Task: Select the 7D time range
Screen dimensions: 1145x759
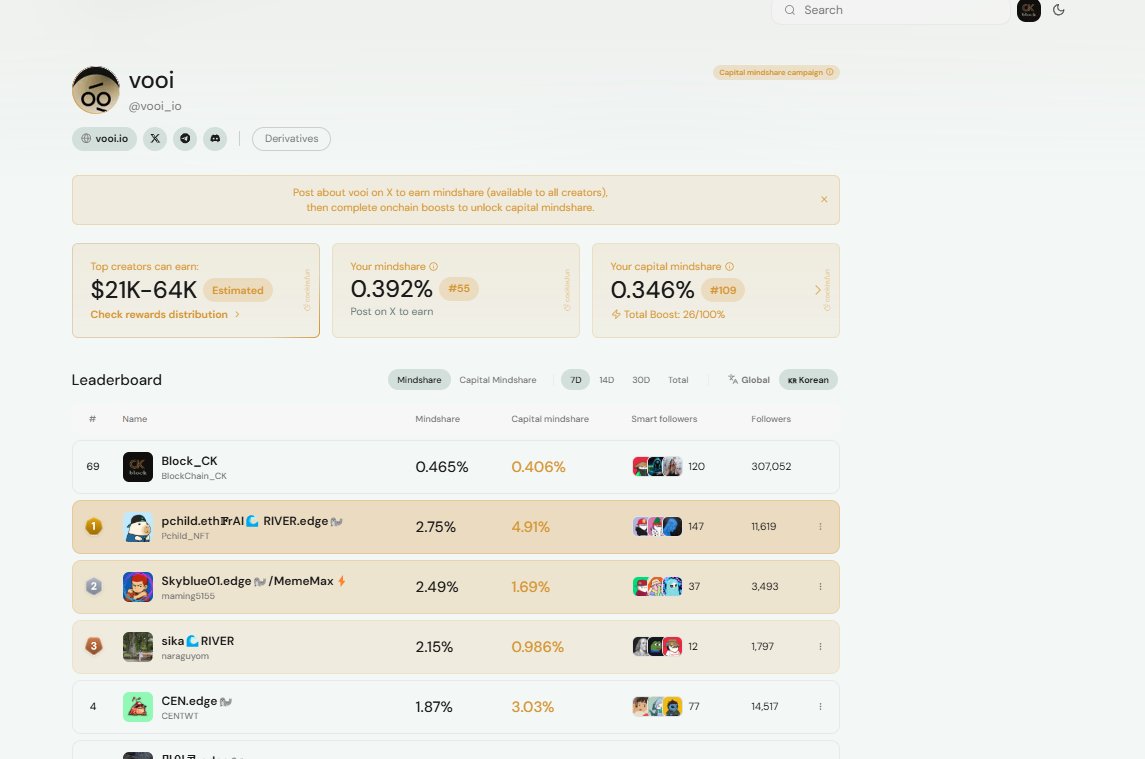Action: (575, 380)
